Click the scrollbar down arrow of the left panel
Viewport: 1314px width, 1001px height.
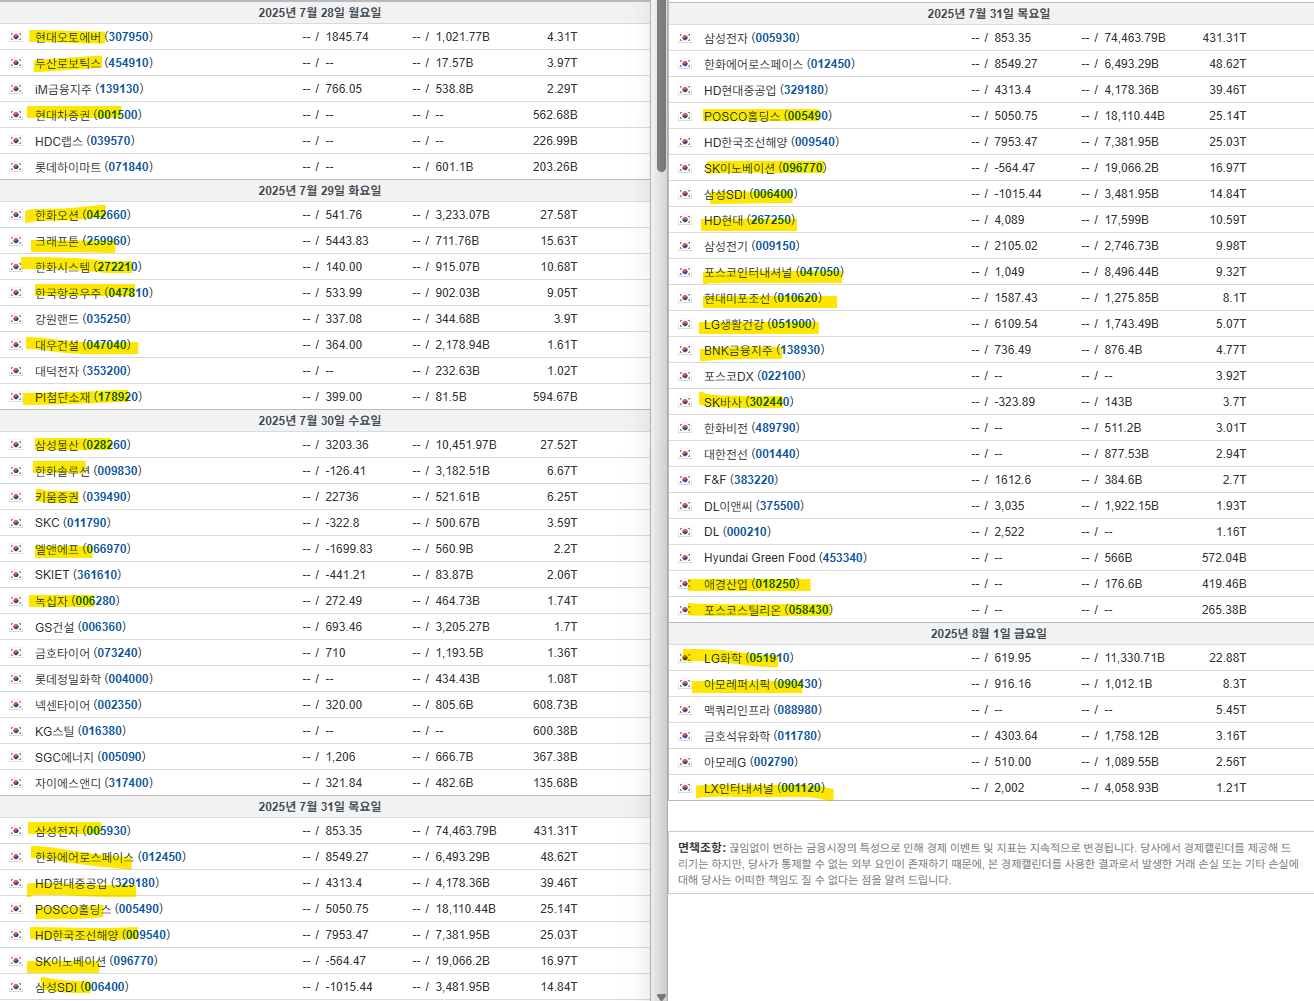pyautogui.click(x=660, y=995)
